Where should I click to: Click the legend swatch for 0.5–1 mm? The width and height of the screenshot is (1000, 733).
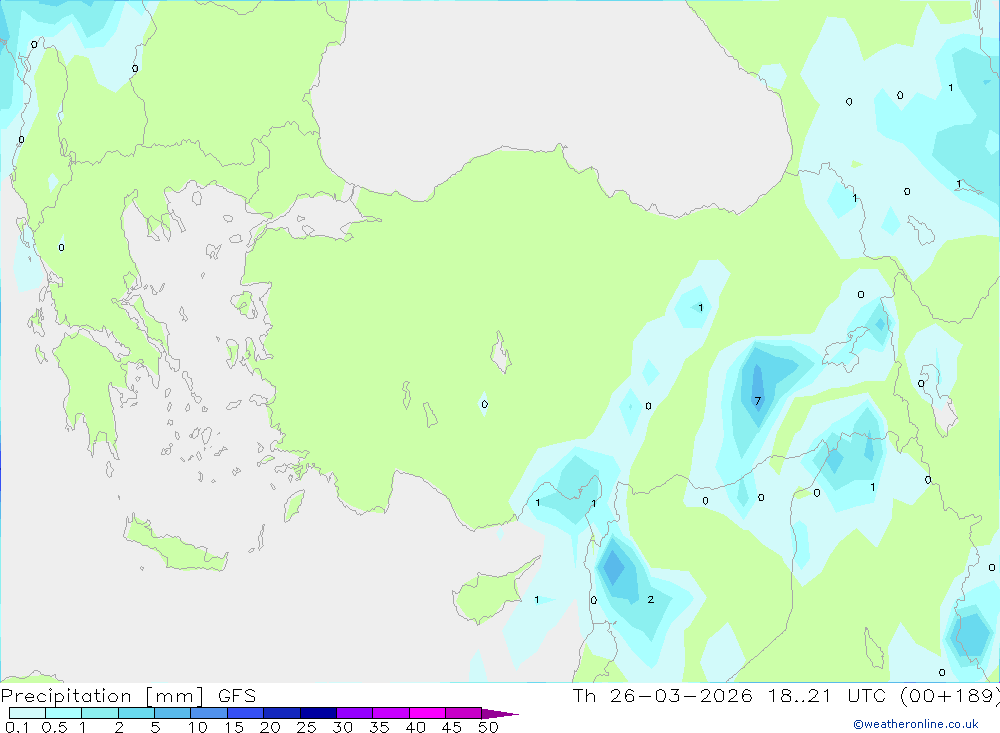[x=63, y=713]
